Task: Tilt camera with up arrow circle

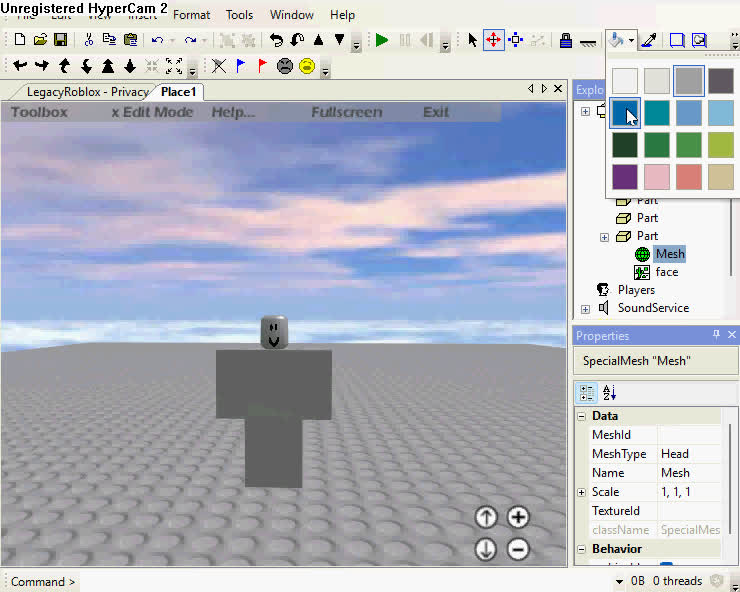Action: coord(486,517)
